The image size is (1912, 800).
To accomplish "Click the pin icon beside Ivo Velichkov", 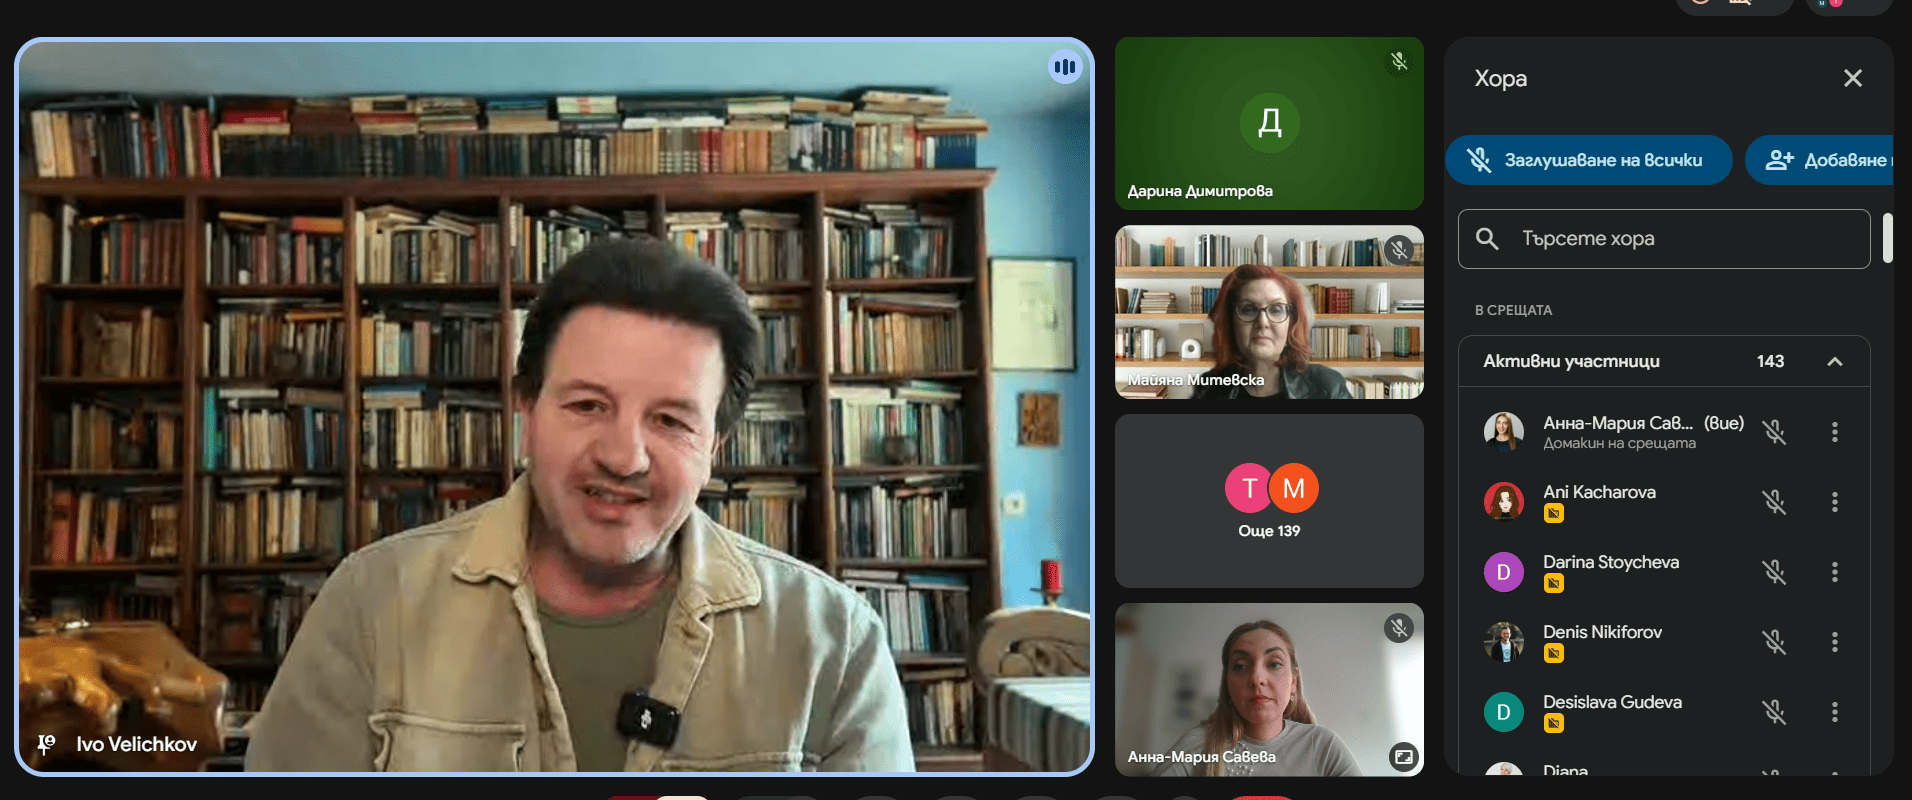I will tap(46, 744).
